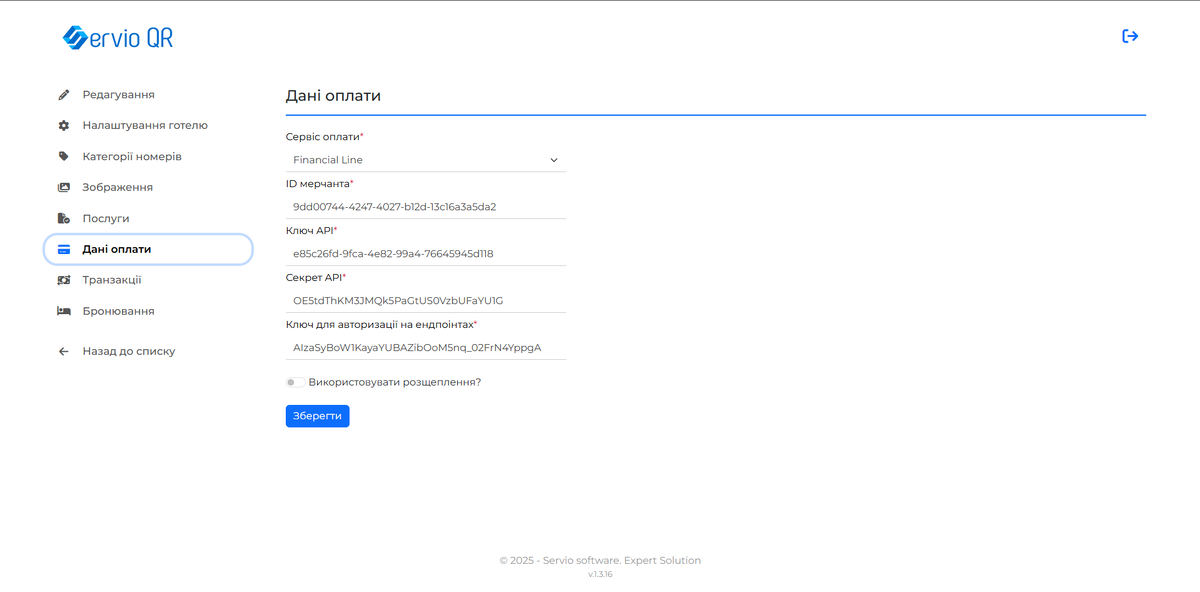The image size is (1200, 592).
Task: Click the logout icon in the top right
Action: pyautogui.click(x=1130, y=35)
